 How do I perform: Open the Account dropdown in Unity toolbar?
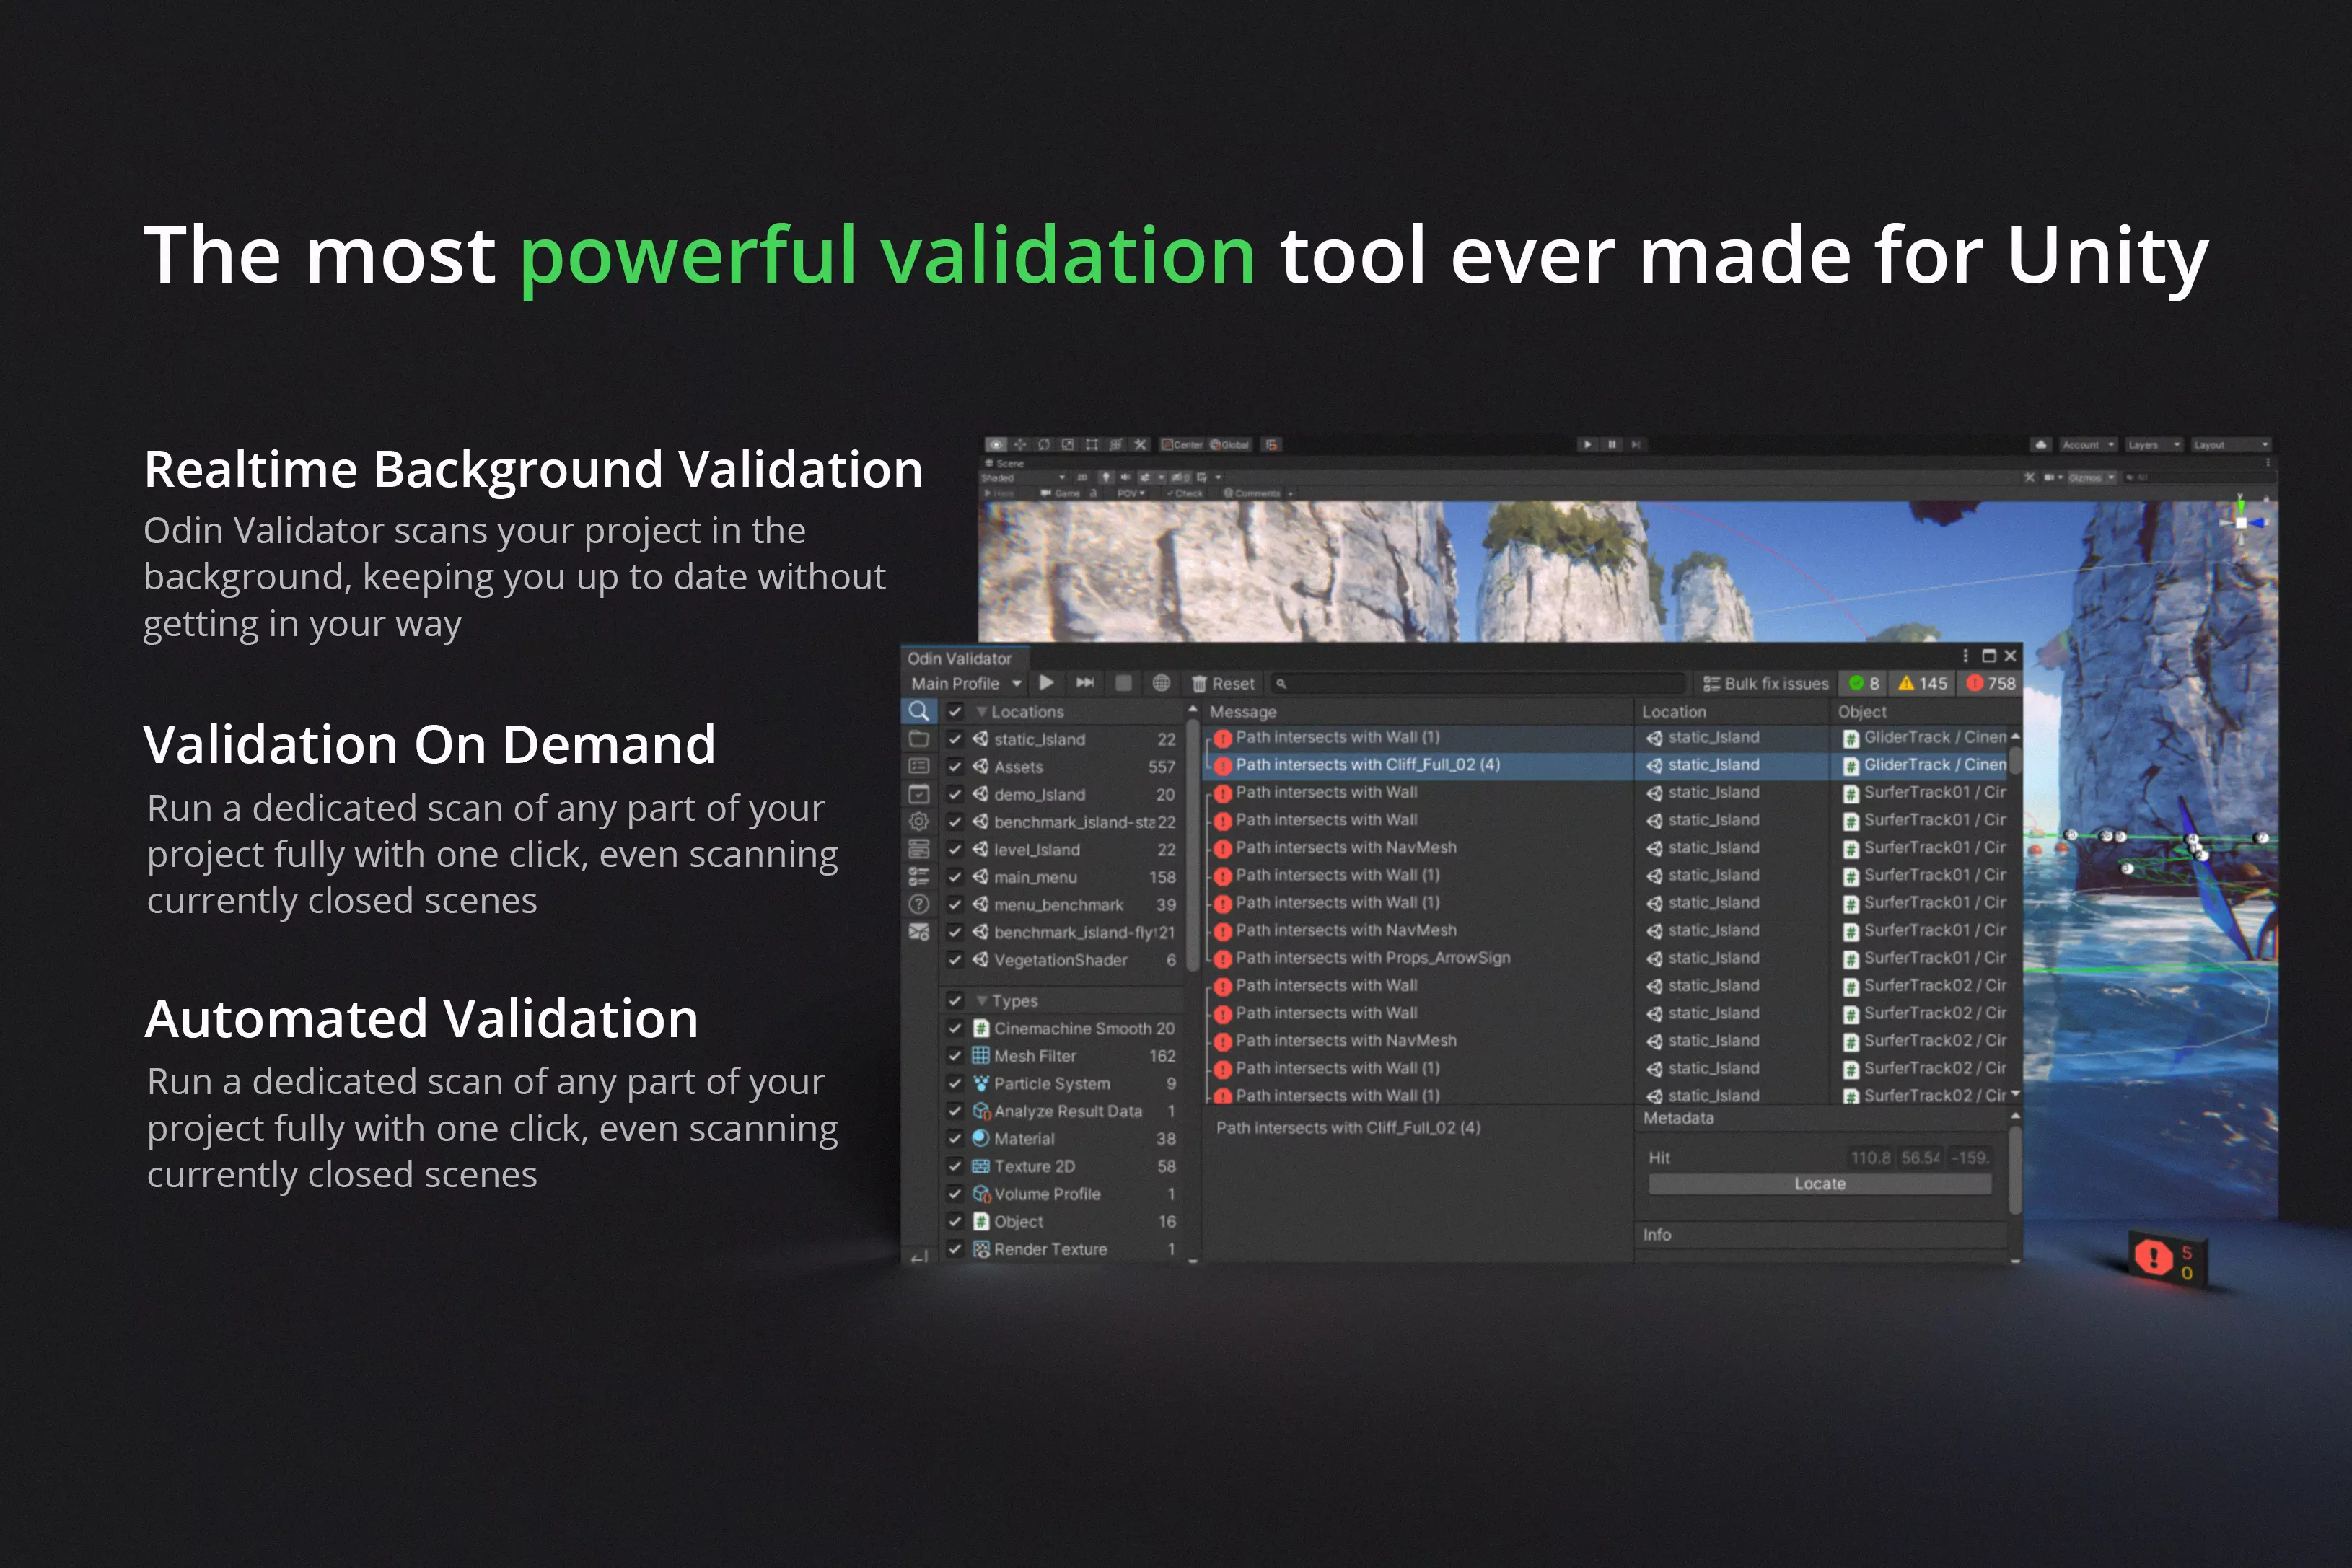click(x=2087, y=445)
